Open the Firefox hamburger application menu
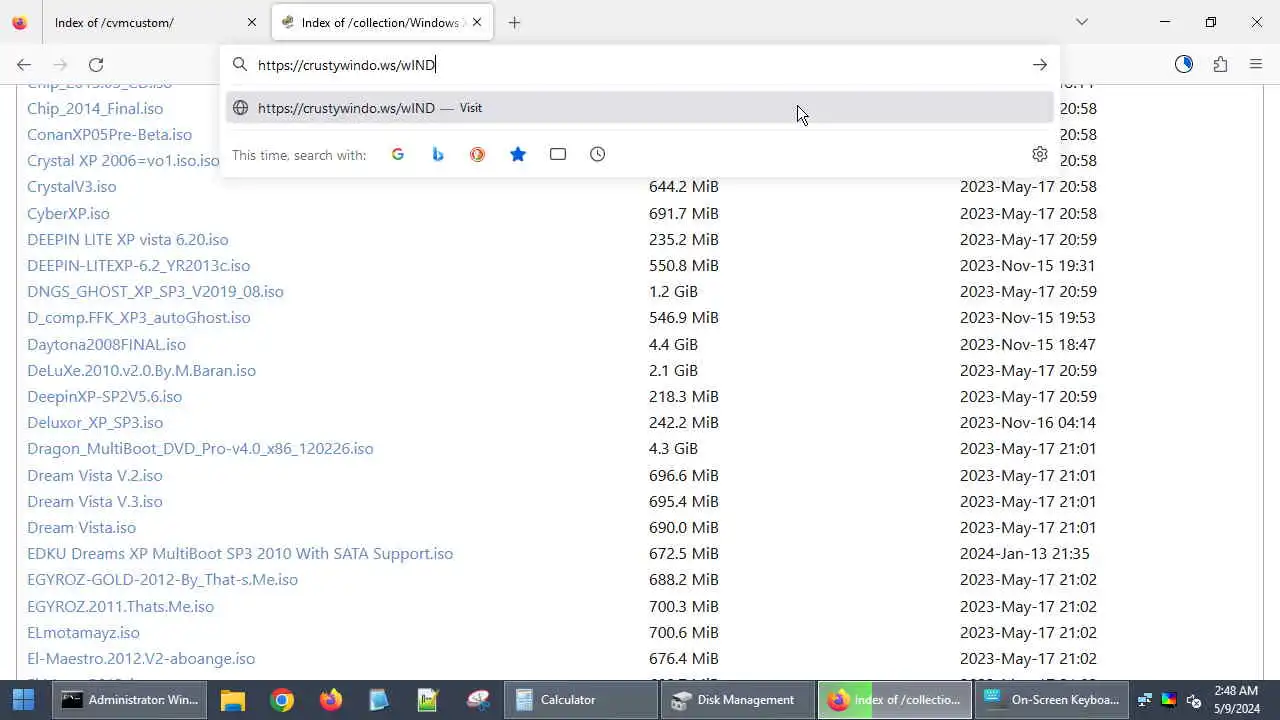 click(x=1256, y=65)
